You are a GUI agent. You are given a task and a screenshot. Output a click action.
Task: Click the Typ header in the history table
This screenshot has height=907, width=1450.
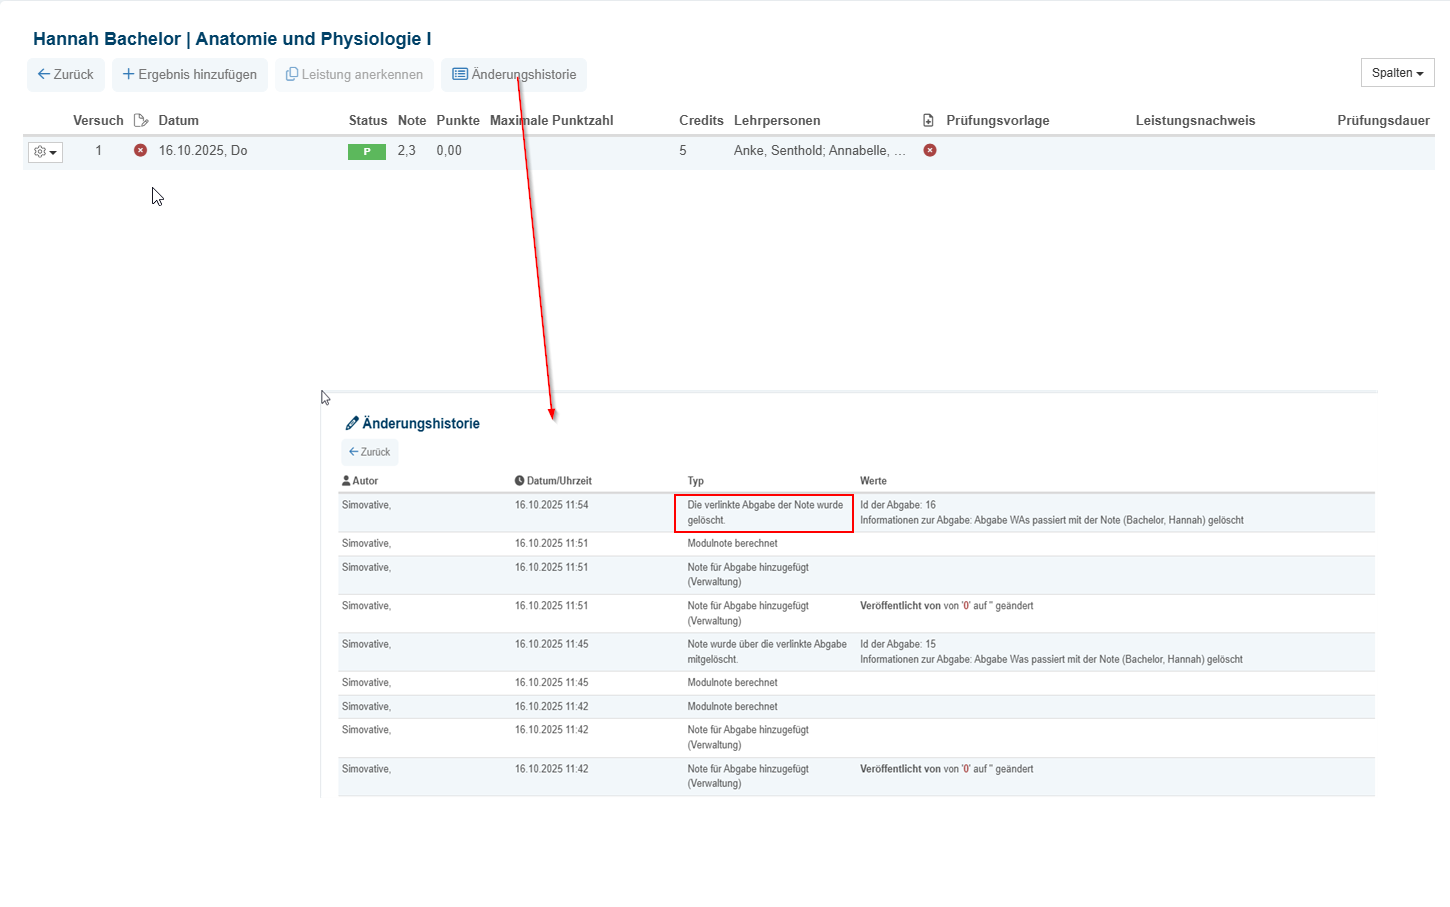(696, 481)
